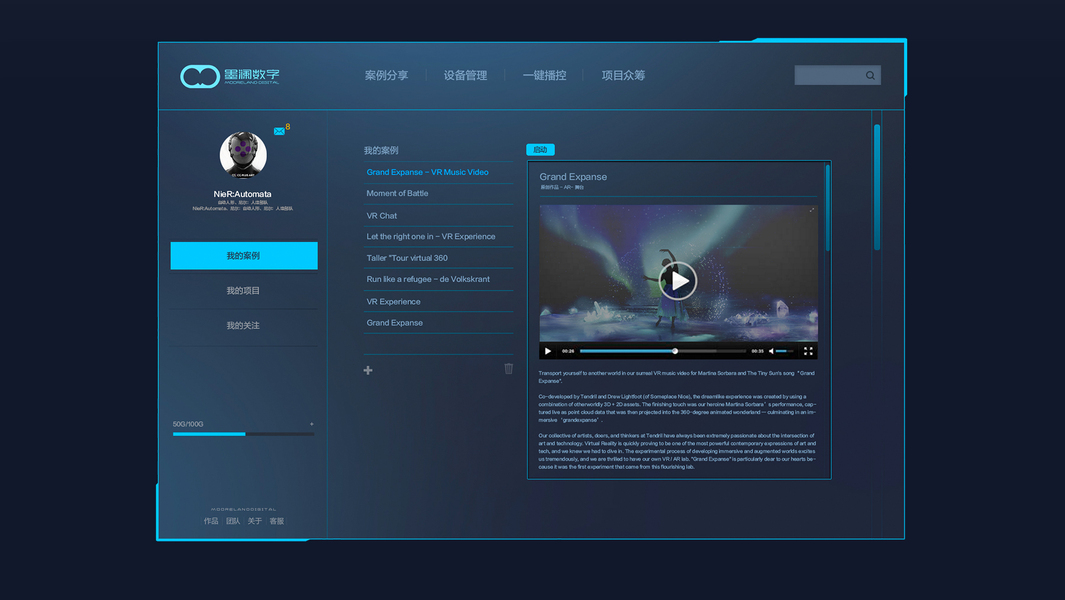Open 项目众筹 nav item
The image size is (1065, 600).
pos(623,75)
